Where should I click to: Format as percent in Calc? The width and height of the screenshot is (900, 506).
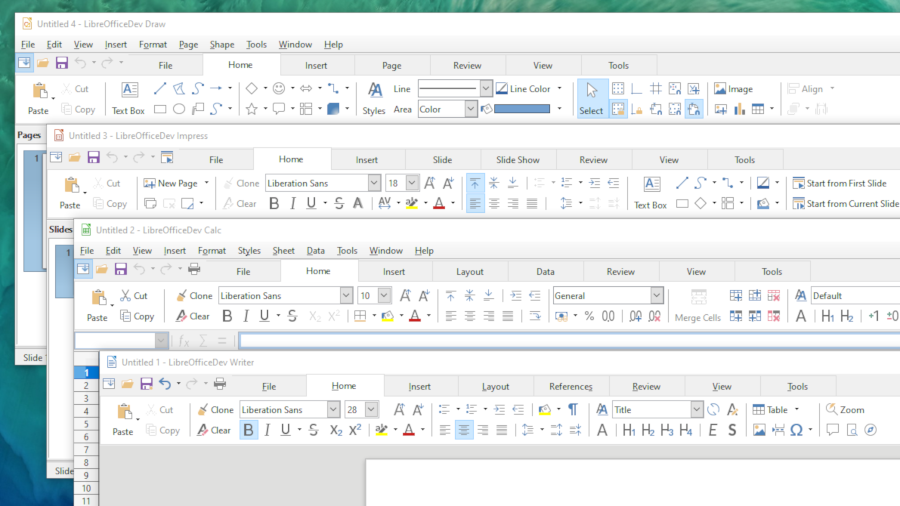click(589, 316)
